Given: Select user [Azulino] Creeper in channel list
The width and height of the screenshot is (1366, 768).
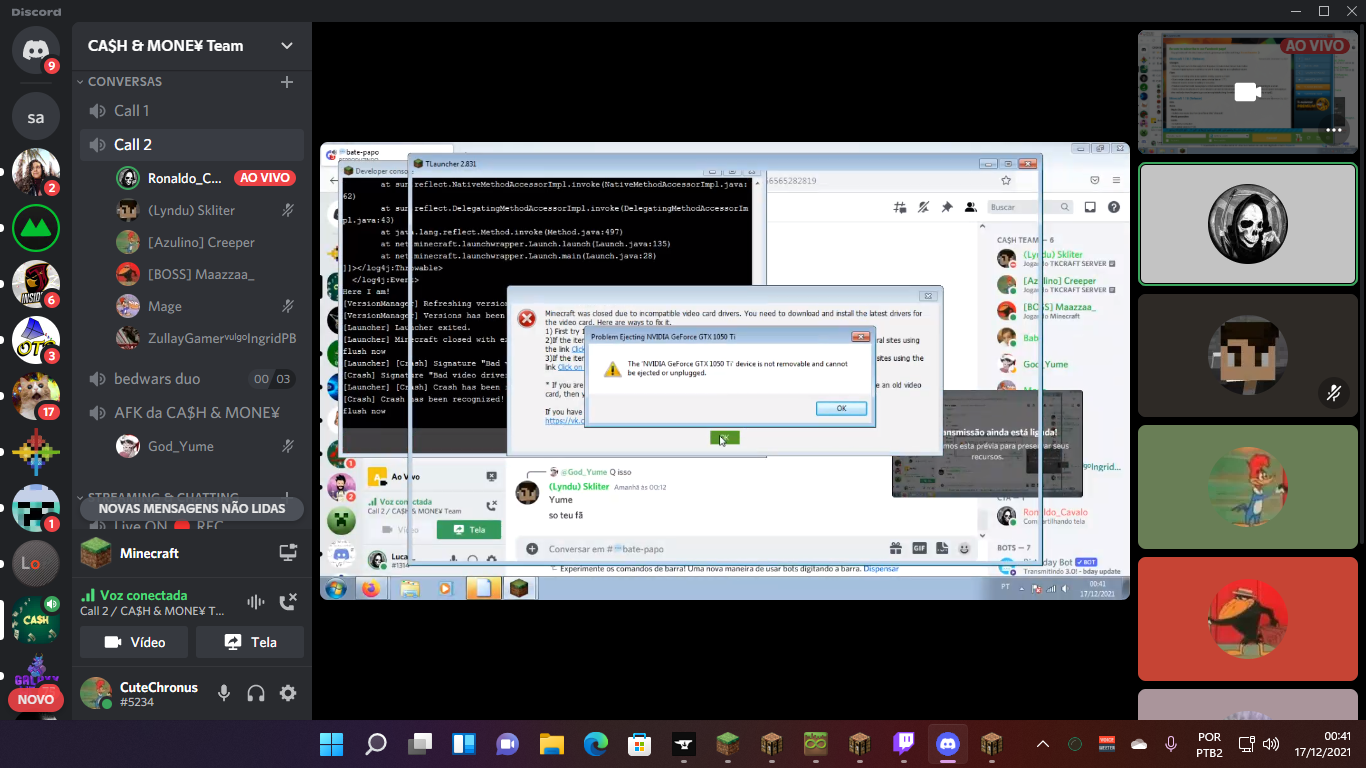Looking at the screenshot, I should pyautogui.click(x=208, y=242).
